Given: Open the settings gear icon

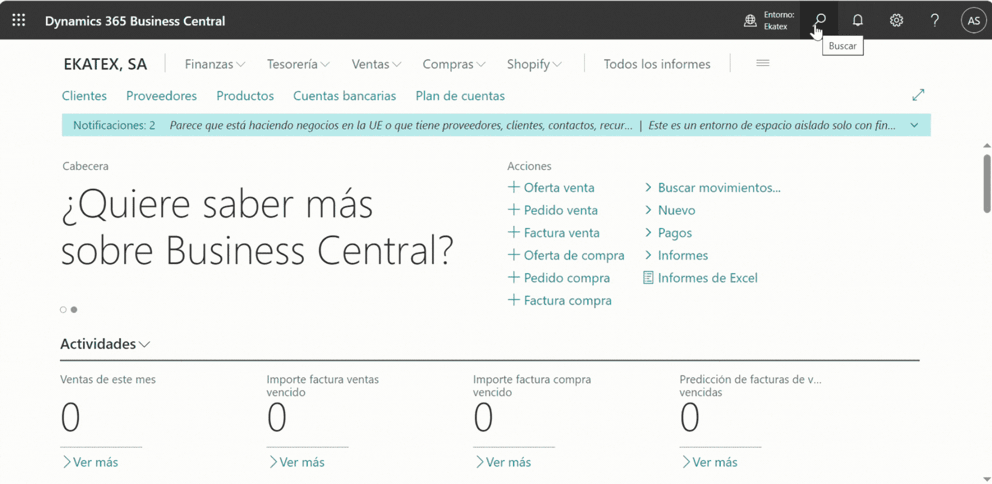Looking at the screenshot, I should (896, 20).
